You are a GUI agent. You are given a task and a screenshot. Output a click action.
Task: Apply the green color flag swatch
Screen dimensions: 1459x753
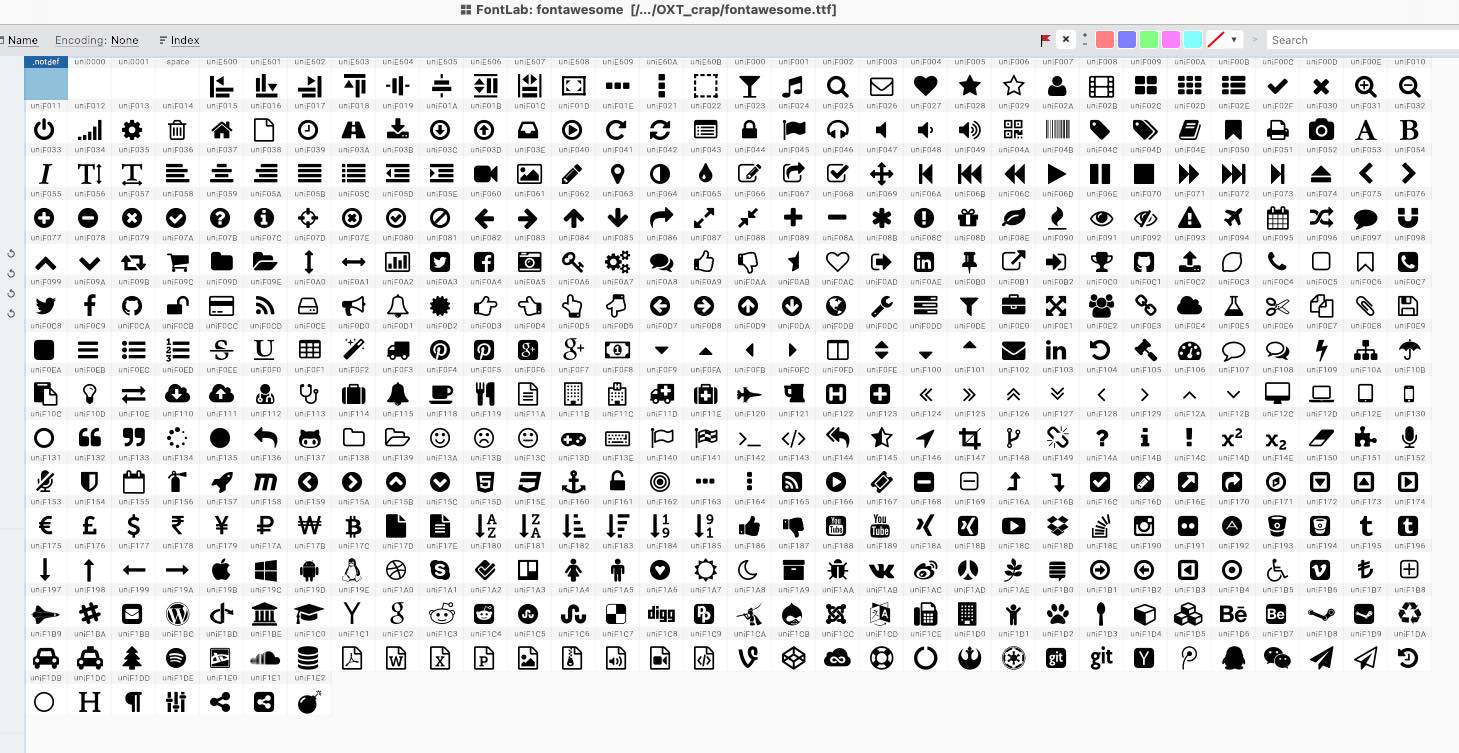(1149, 40)
